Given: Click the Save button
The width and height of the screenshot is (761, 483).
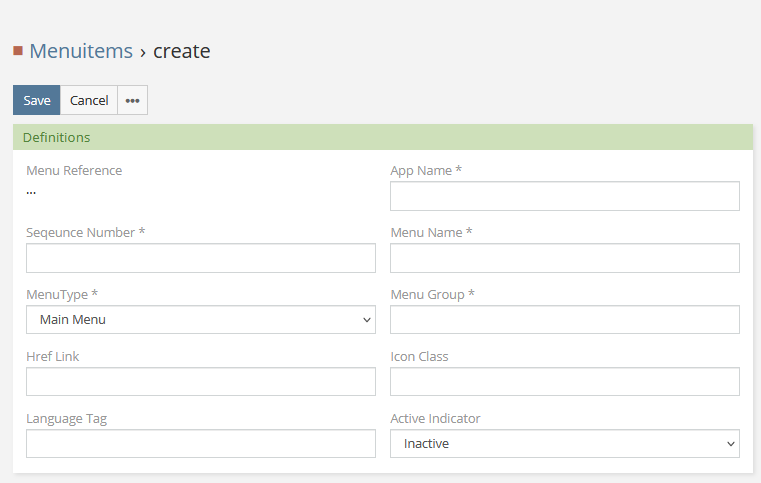Looking at the screenshot, I should point(37,100).
